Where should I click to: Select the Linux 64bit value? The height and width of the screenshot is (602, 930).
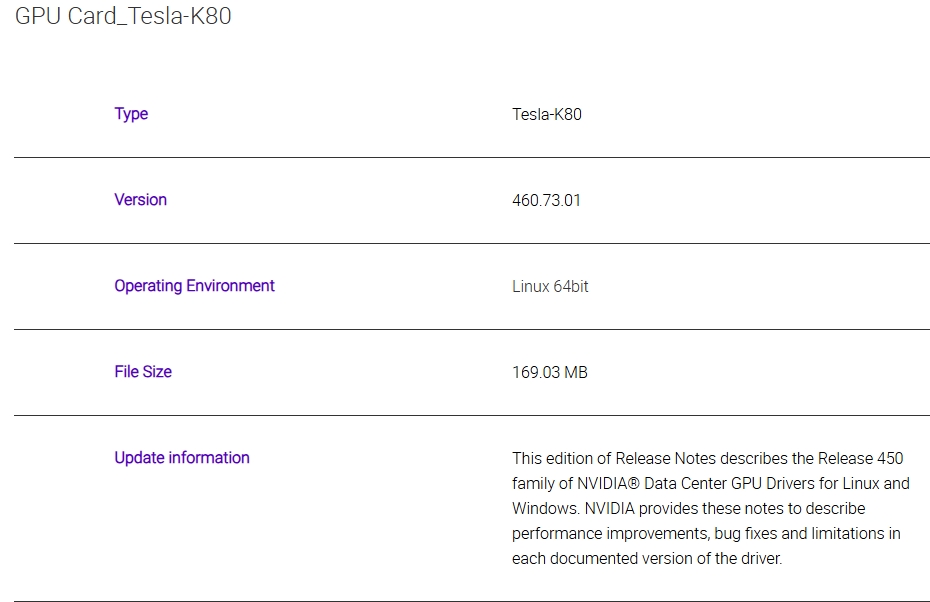550,286
